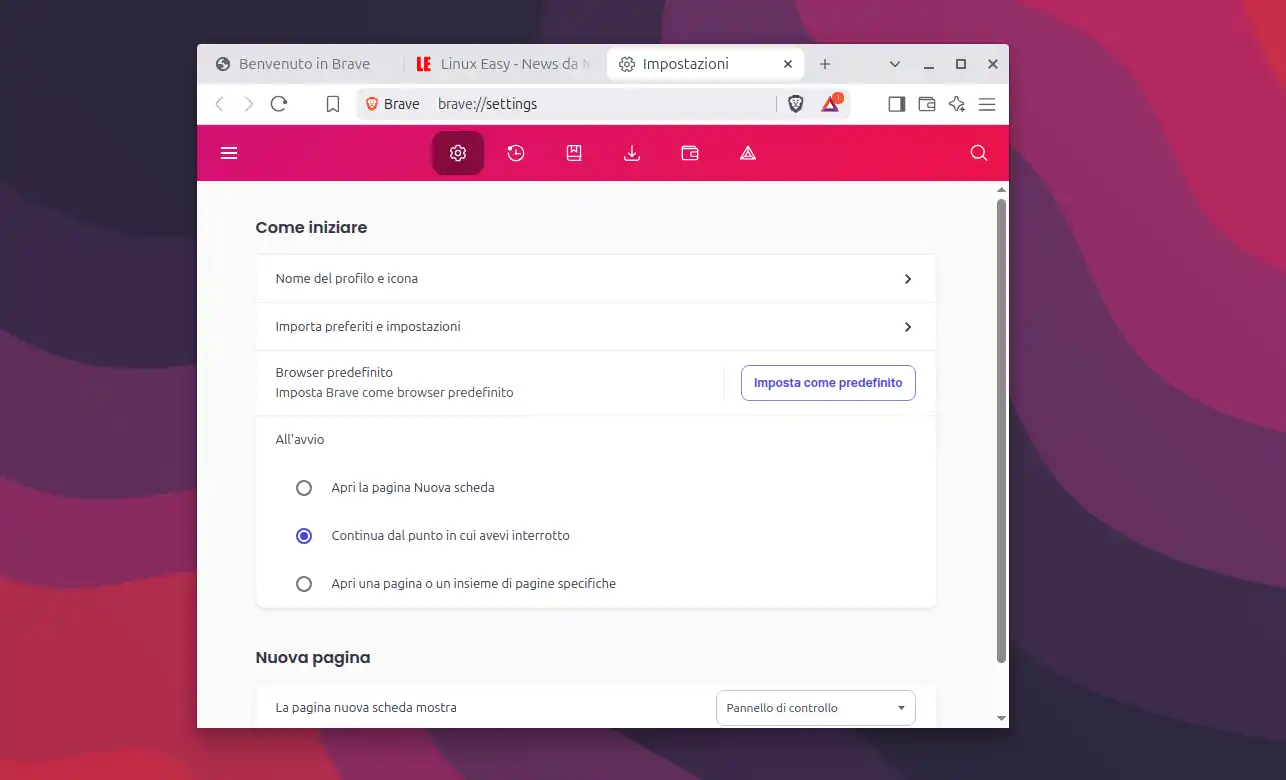Open Brave Rewards triangle icon in pink header

click(x=748, y=153)
